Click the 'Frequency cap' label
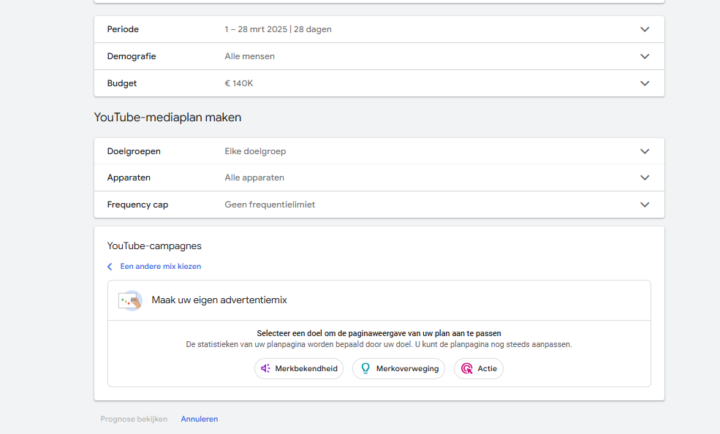Screen dimensions: 720x434 coord(138,205)
